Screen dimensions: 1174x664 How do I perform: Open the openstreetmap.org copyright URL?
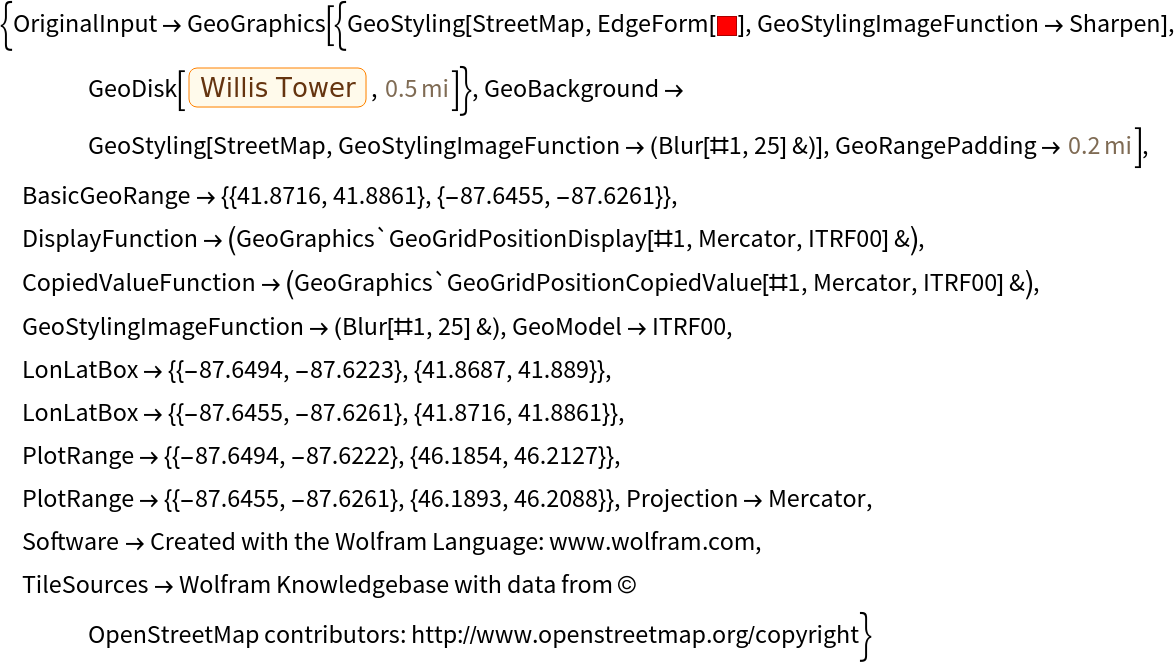pos(635,634)
